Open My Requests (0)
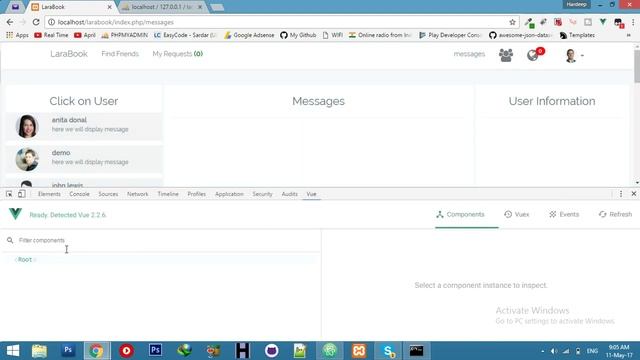The height and width of the screenshot is (360, 640). (x=178, y=54)
